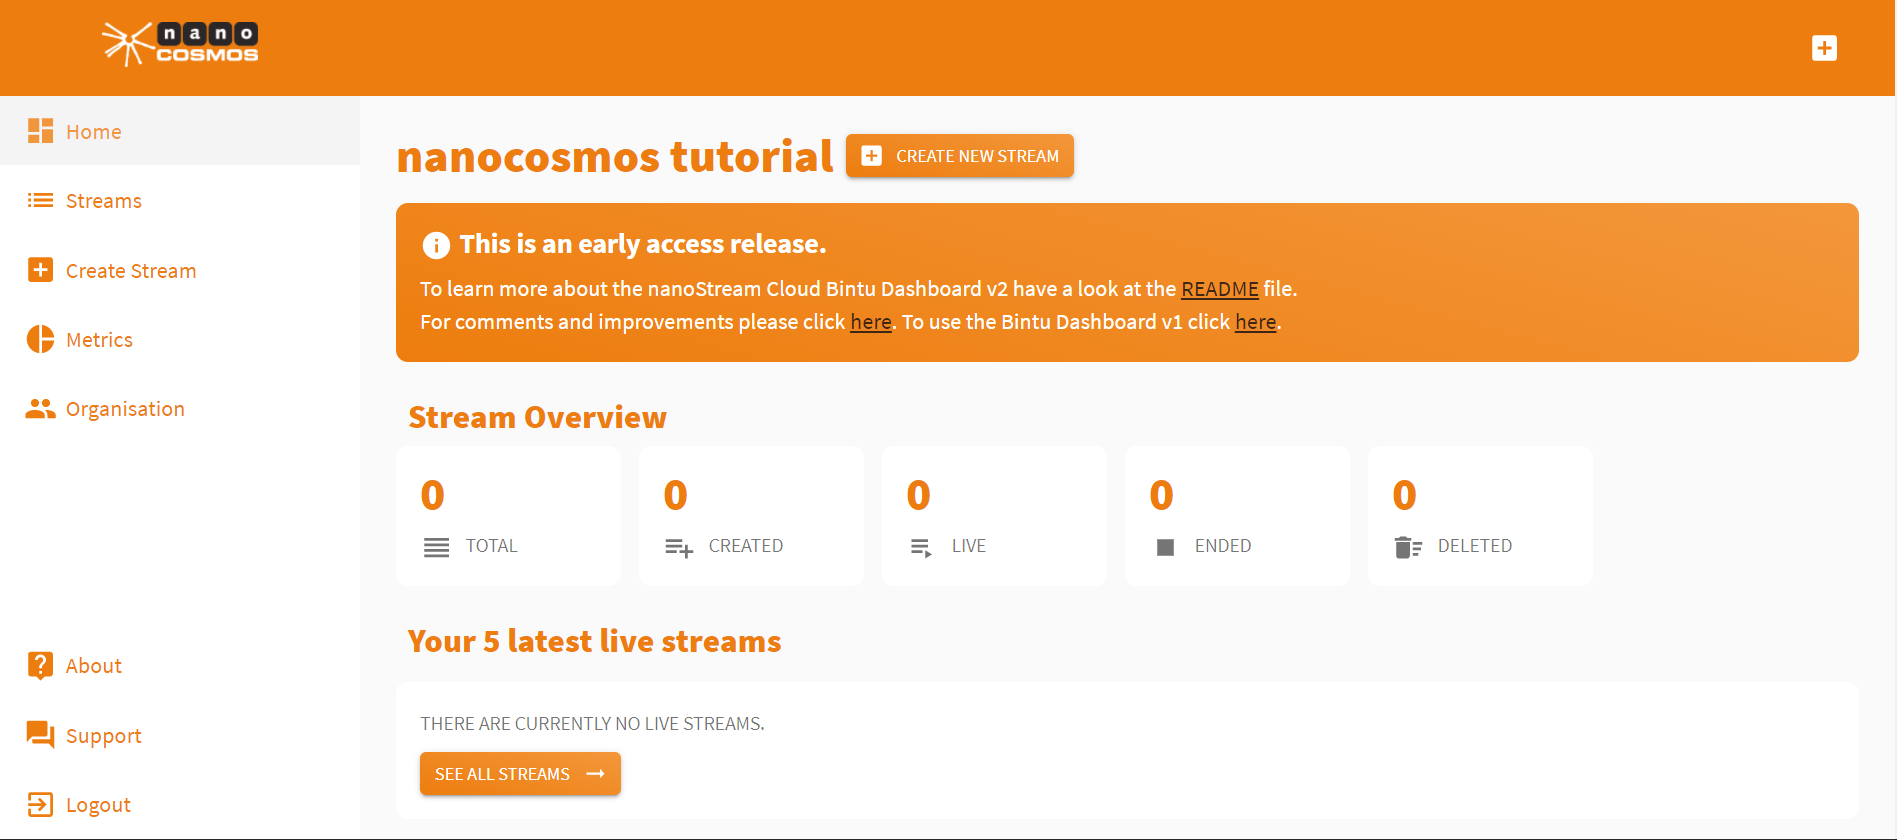
Task: Go to the Metrics page
Action: click(x=99, y=340)
